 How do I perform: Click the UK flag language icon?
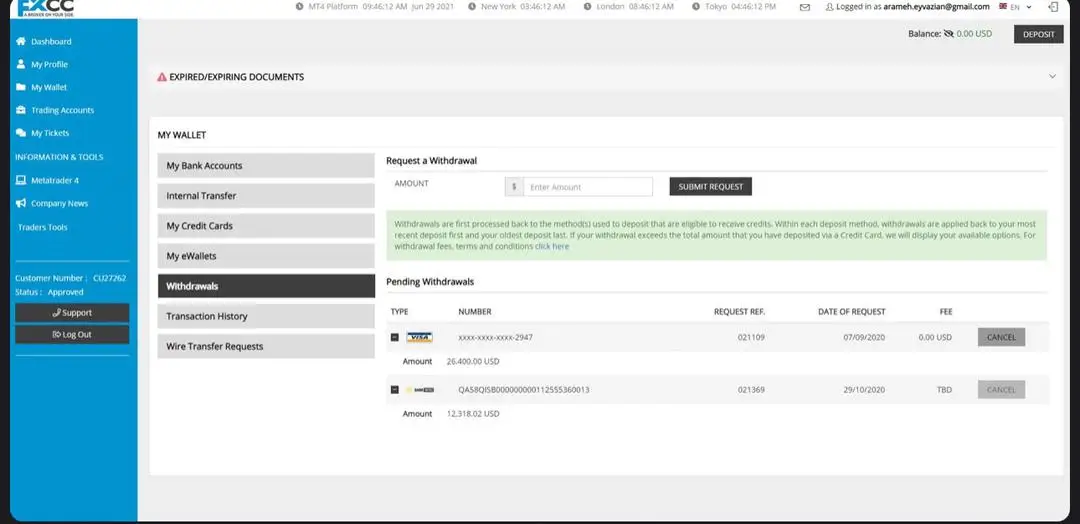click(1003, 6)
